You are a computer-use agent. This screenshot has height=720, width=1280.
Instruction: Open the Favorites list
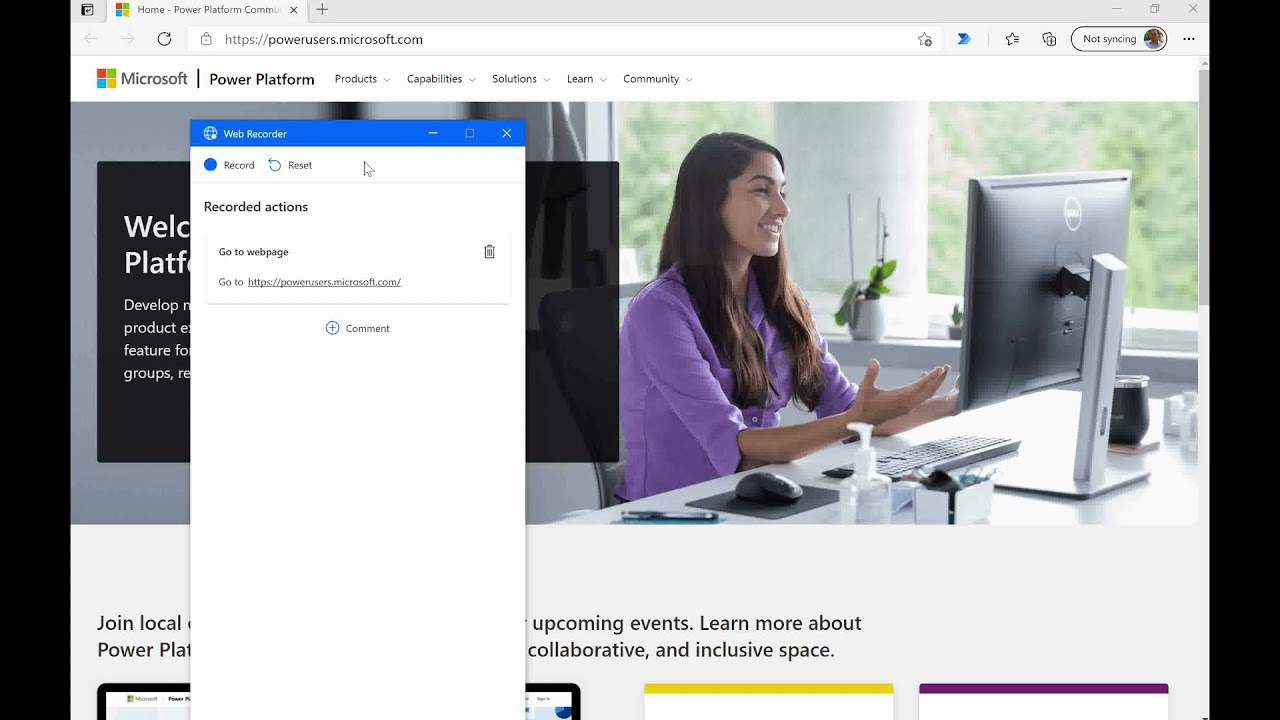[1012, 39]
